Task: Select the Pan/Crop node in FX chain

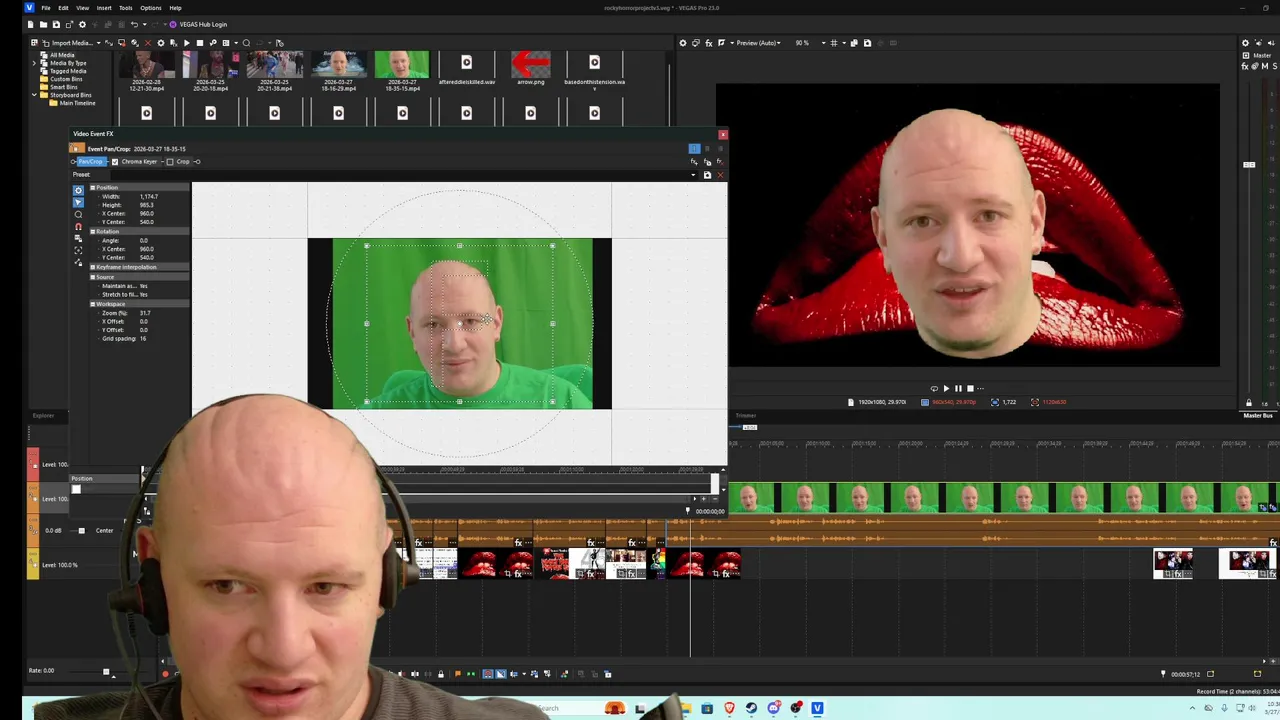Action: click(90, 161)
